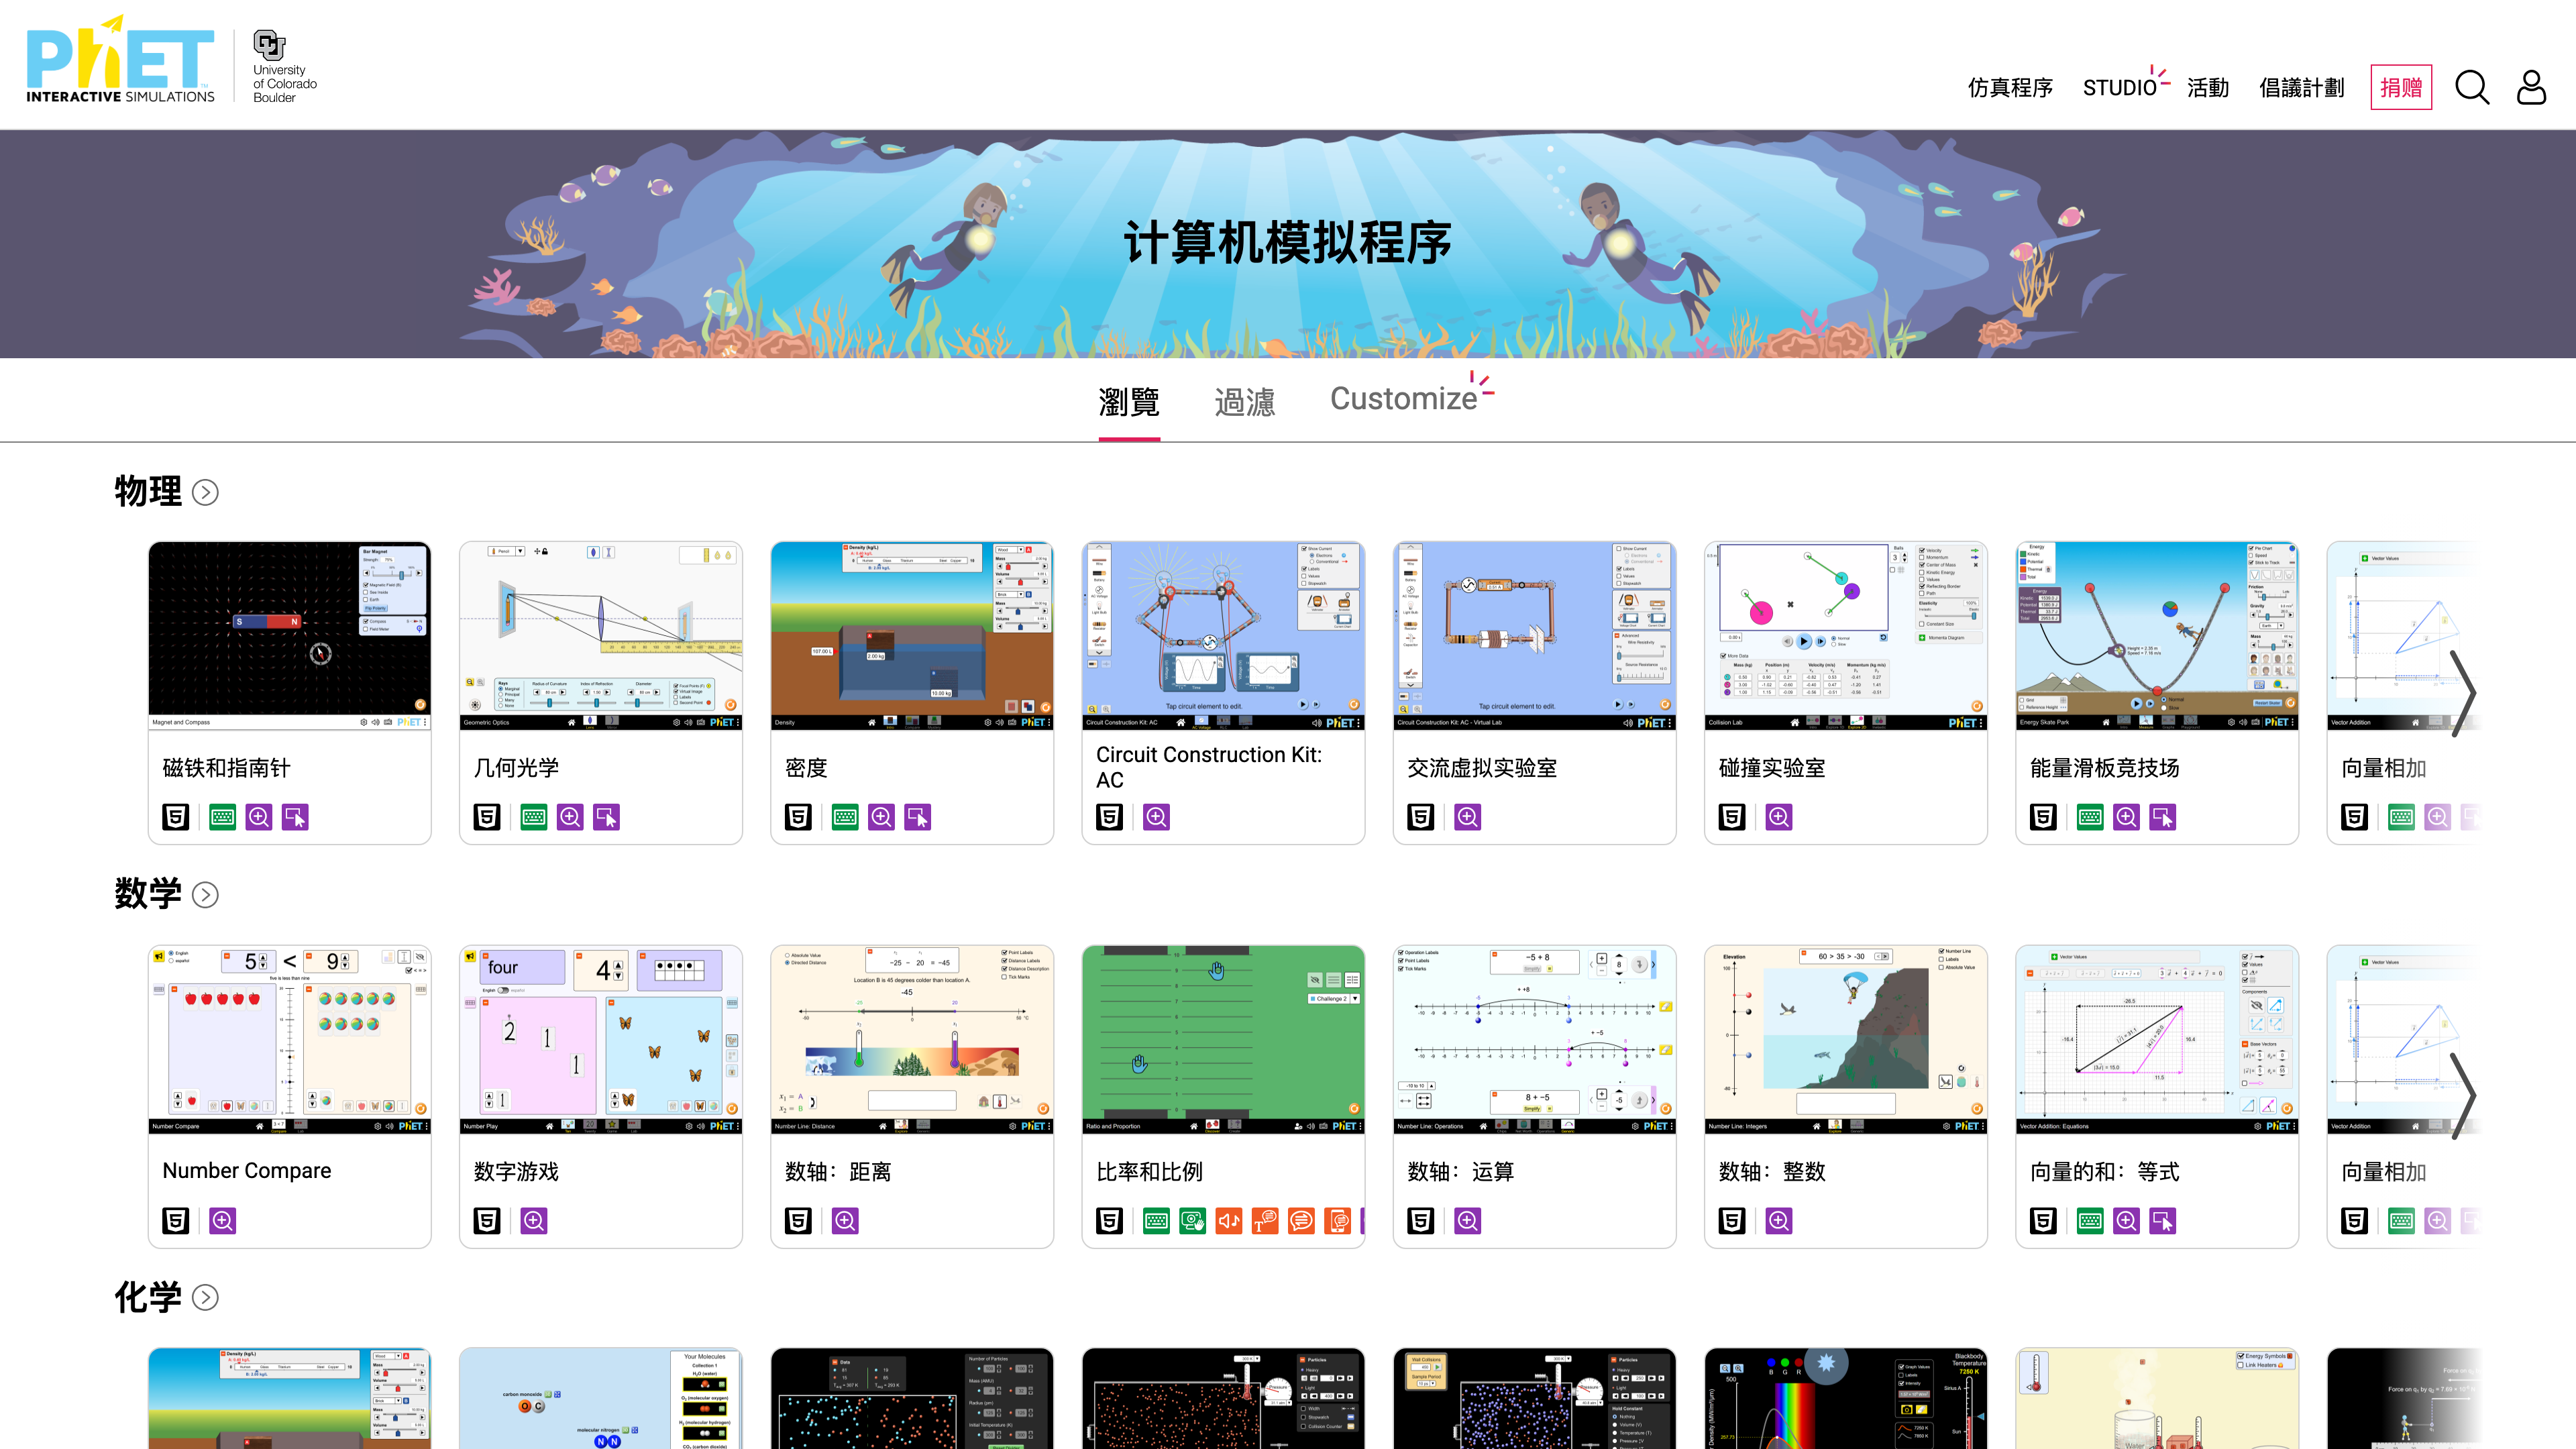This screenshot has width=2576, height=1449.
Task: Click interactive highlights icon on 能量滑板竞技场 card
Action: pyautogui.click(x=2162, y=817)
